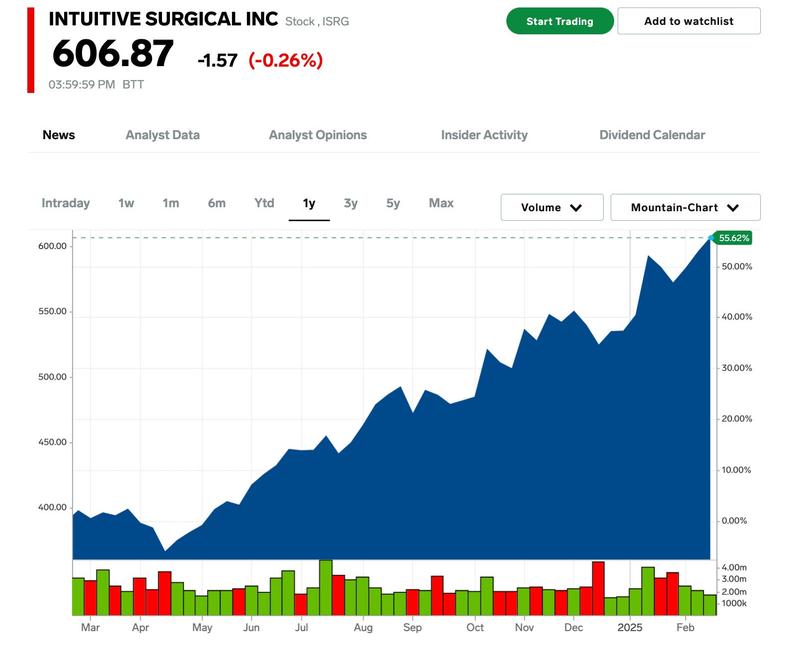View the Insider Activity tab
800x652 pixels.
pyautogui.click(x=484, y=135)
